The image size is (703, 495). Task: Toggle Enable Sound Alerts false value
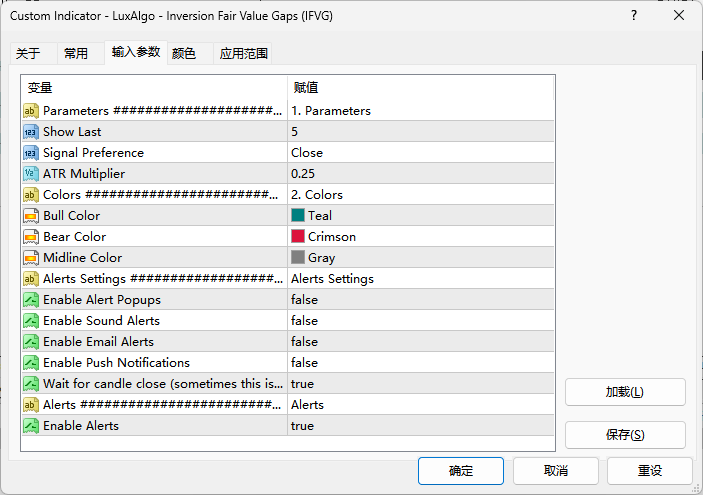tap(421, 321)
